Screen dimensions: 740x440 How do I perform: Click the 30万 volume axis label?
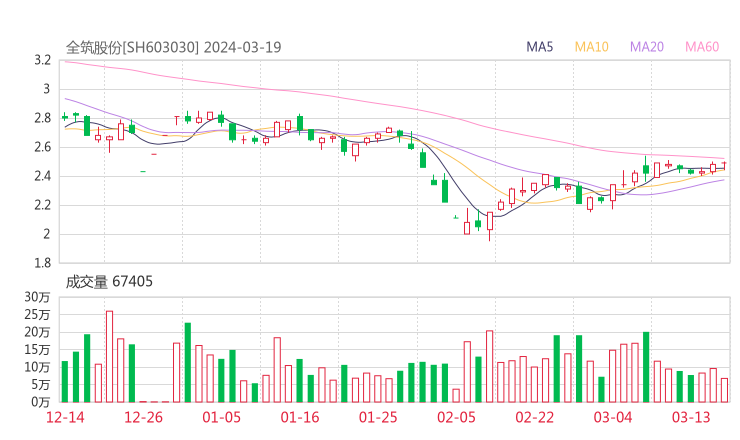pos(37,297)
